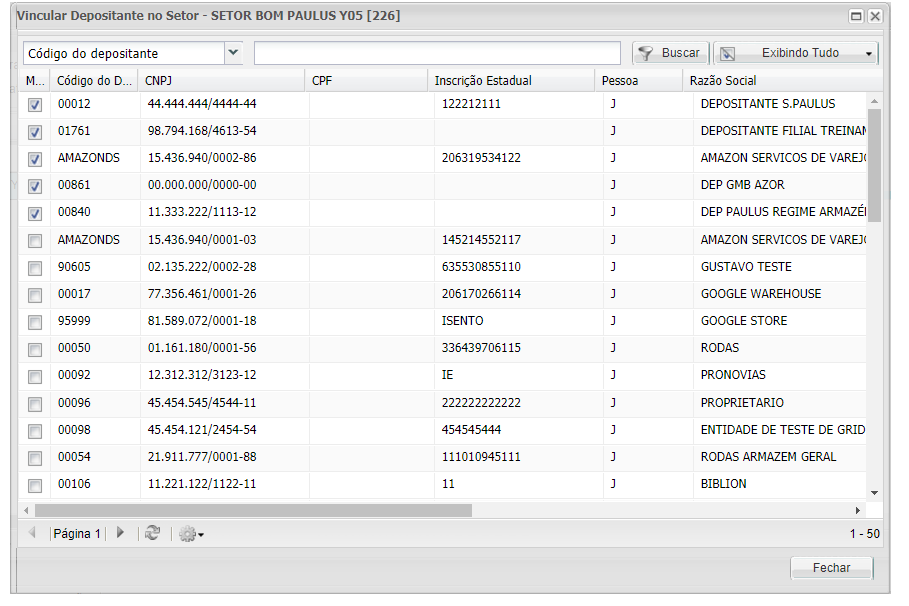
Task: Uncheck depositante 00012 checkbox
Action: pos(35,105)
